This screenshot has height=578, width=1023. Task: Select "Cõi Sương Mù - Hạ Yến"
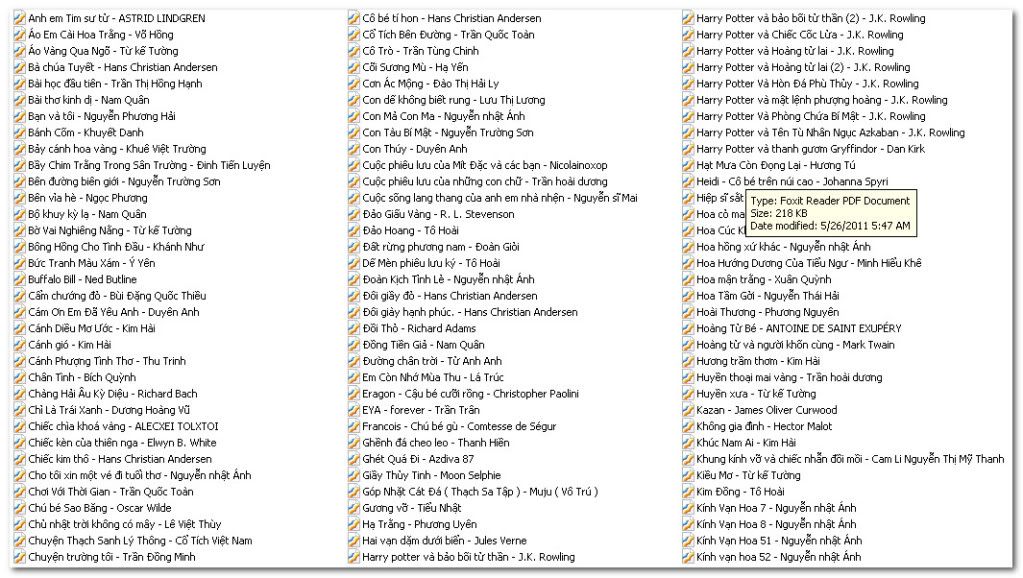pyautogui.click(x=416, y=67)
